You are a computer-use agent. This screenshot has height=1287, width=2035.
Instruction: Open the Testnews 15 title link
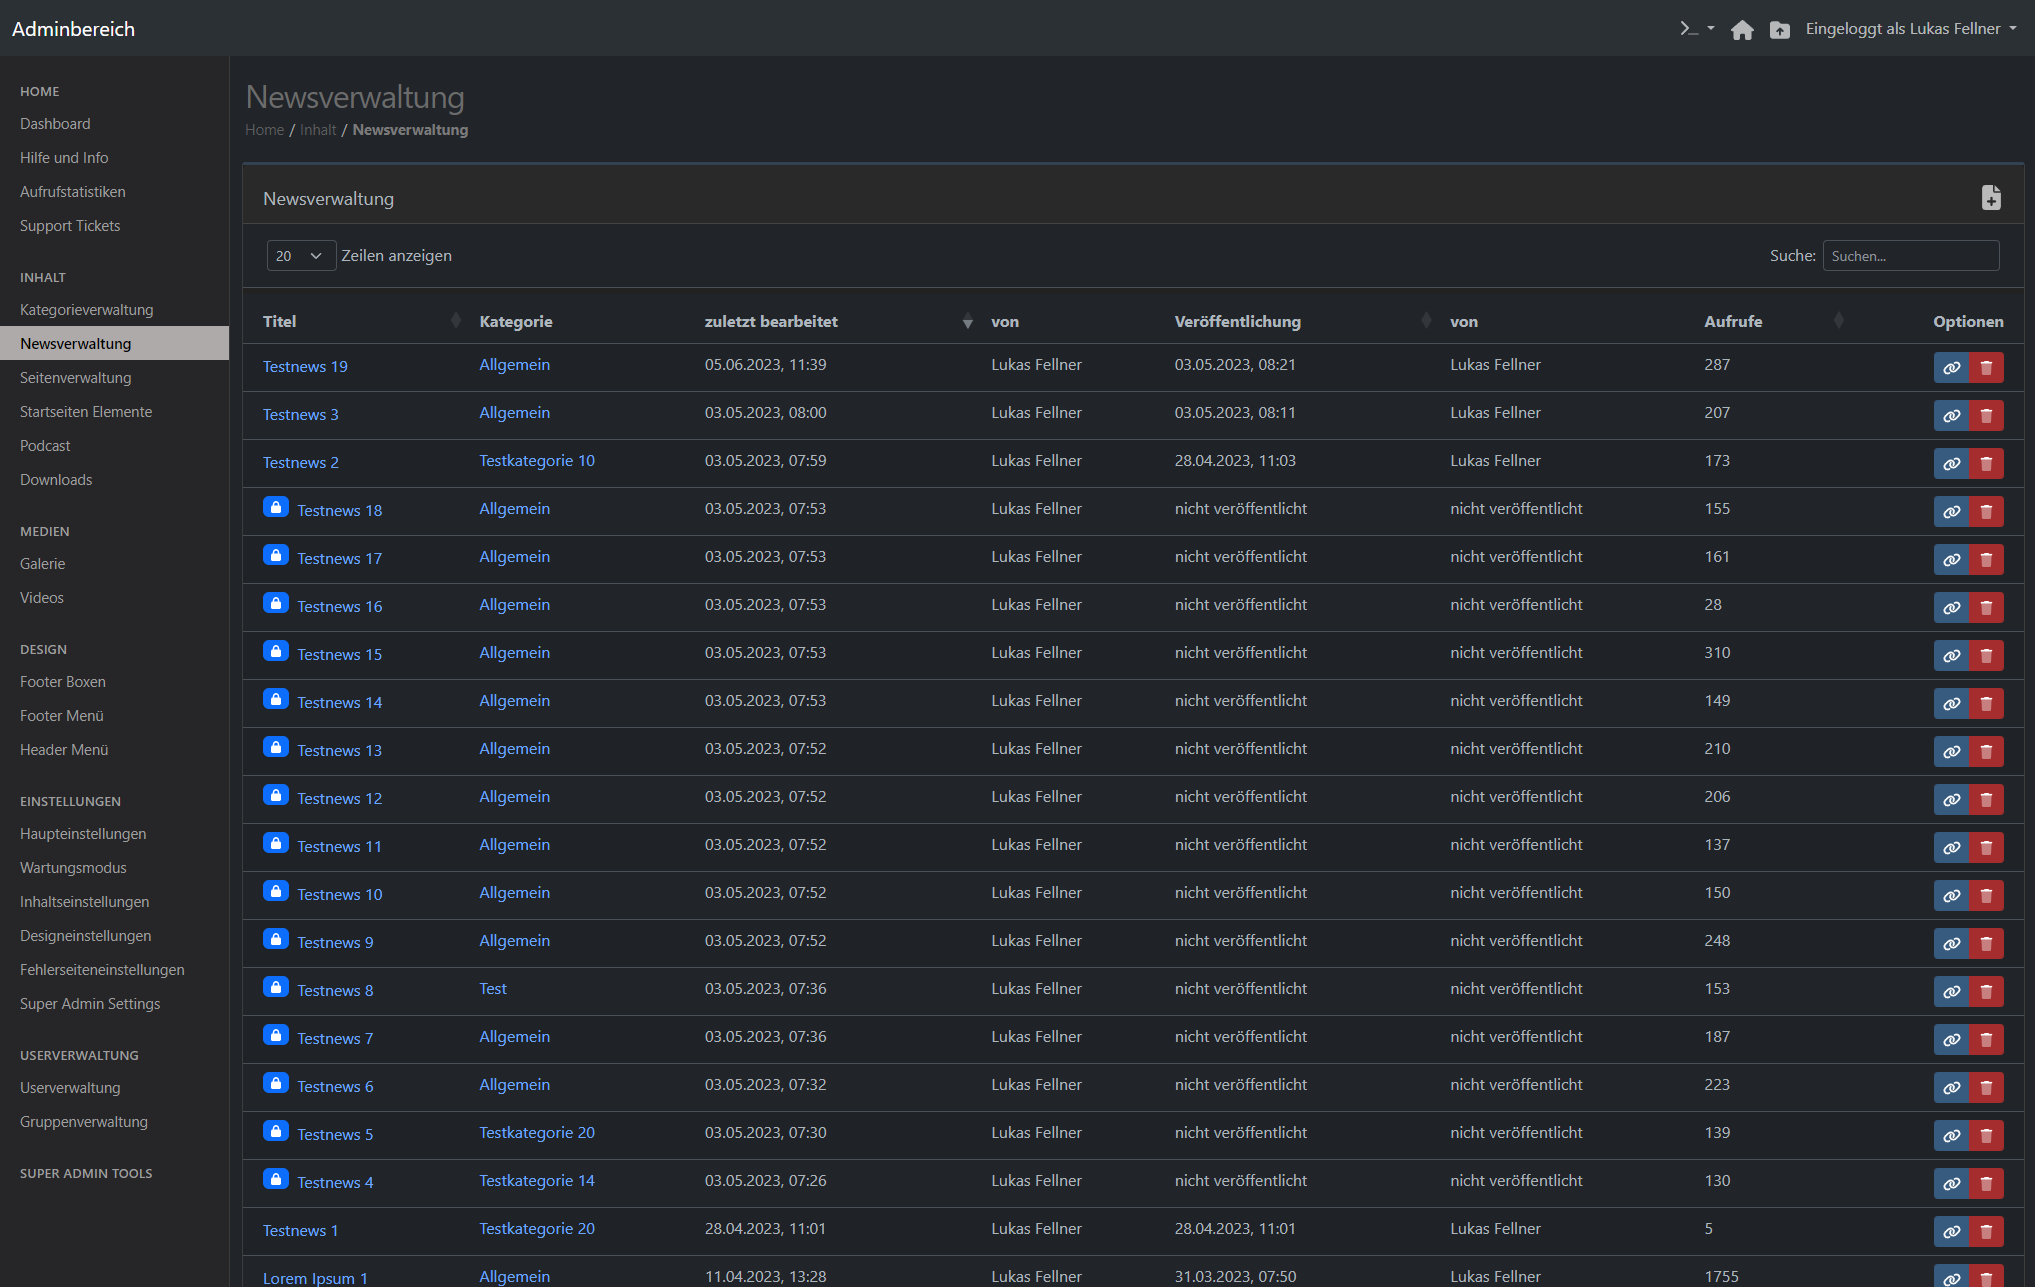coord(339,655)
